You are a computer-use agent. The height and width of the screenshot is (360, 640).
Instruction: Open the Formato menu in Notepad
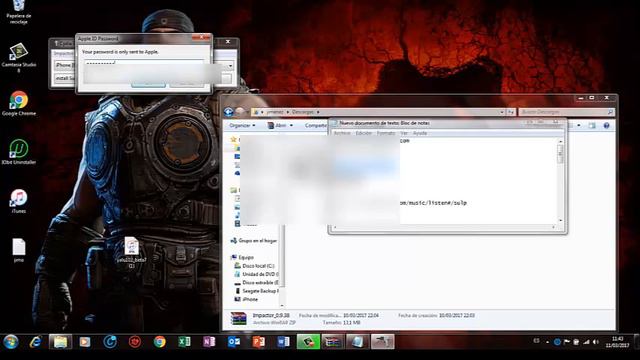(x=386, y=133)
